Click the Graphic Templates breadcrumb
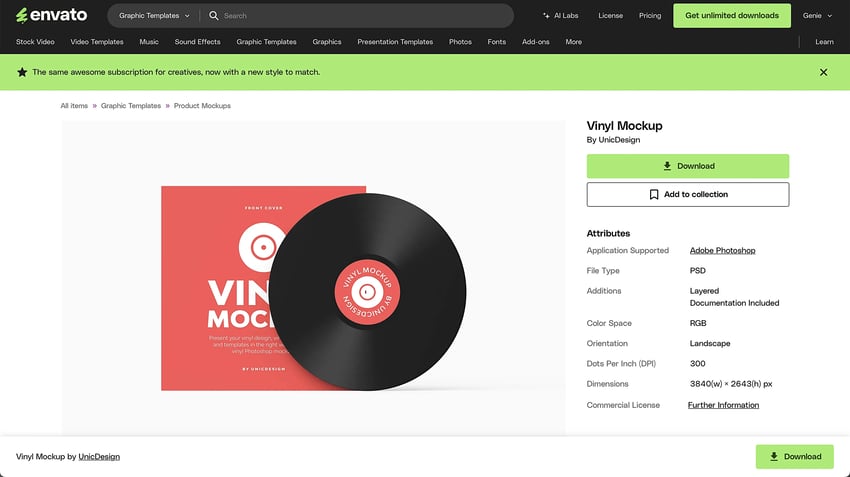The width and height of the screenshot is (850, 477). pos(131,106)
